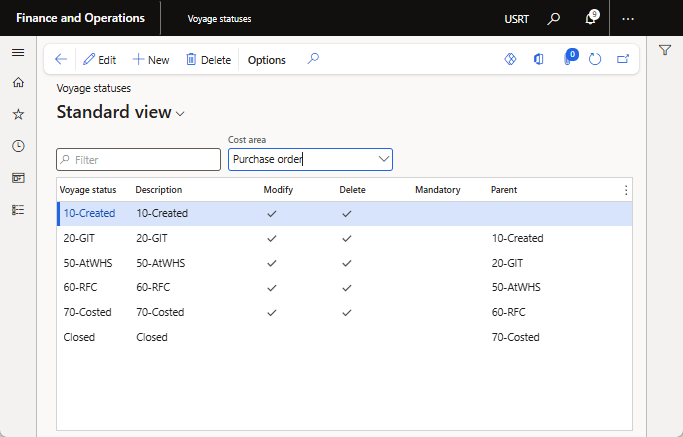Expand the hamburger navigation pane menu
The image size is (683, 437).
click(18, 52)
